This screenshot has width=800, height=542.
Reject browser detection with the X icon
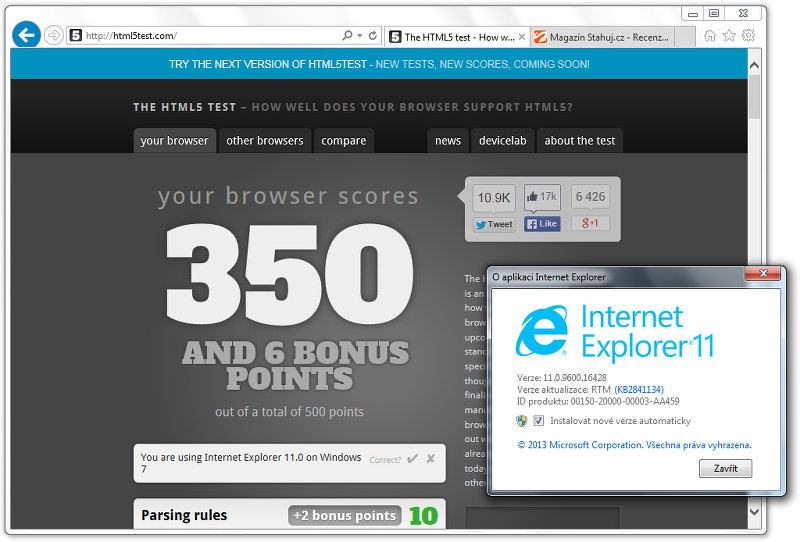431,458
